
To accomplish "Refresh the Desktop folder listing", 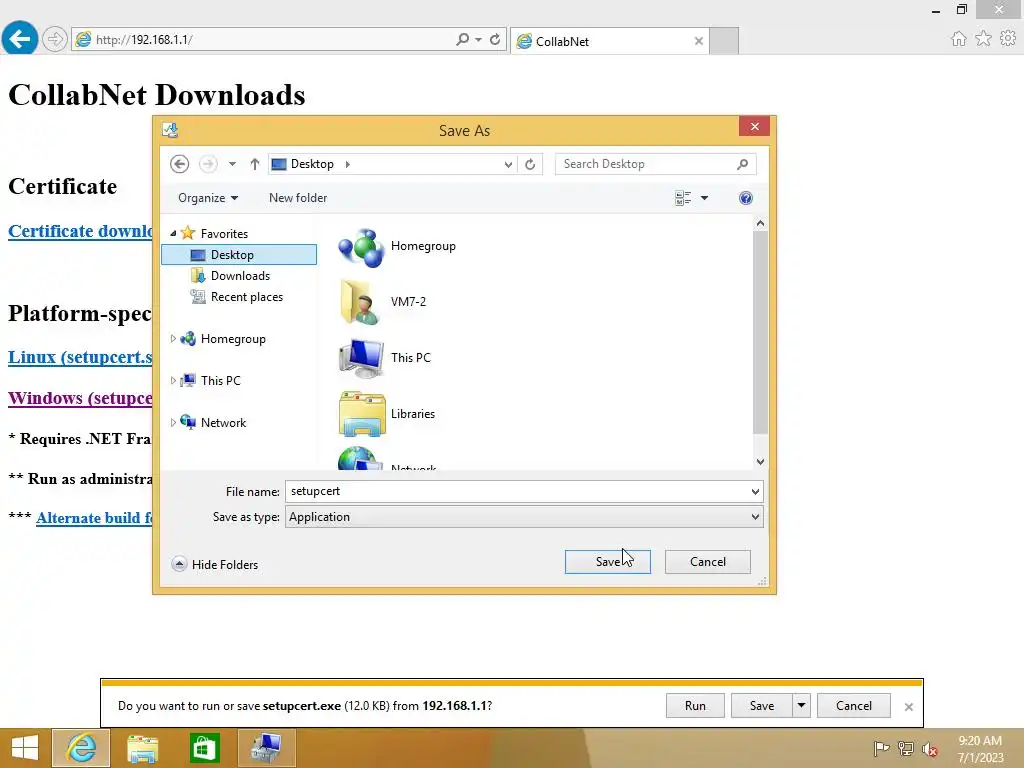I will coord(530,164).
